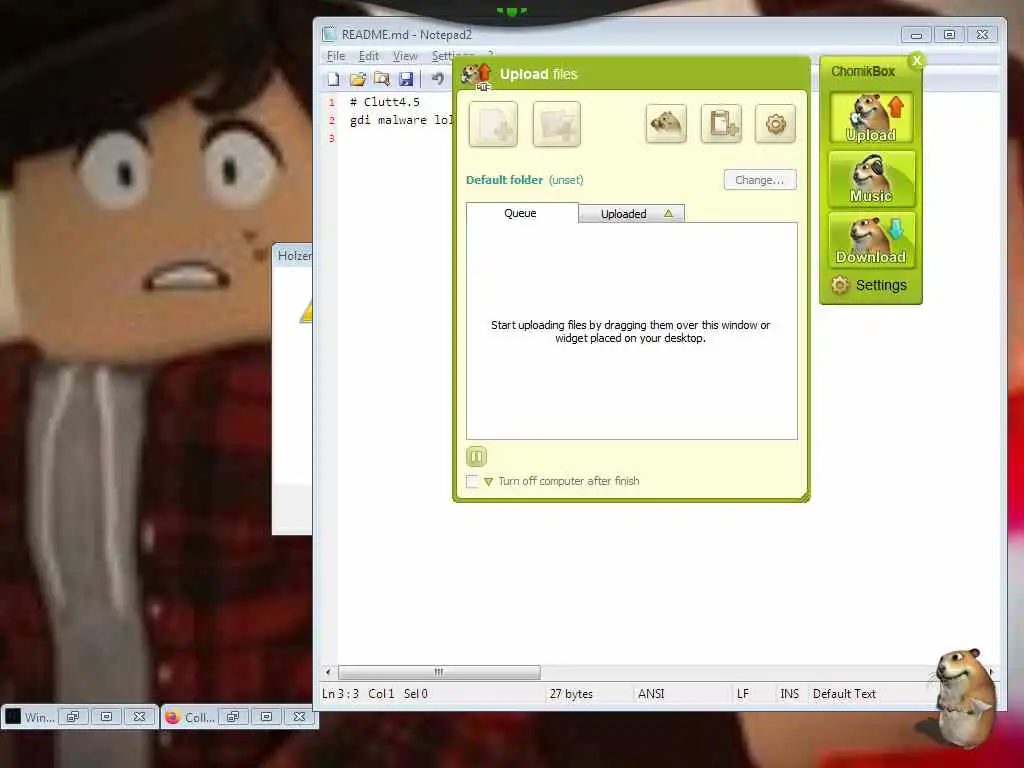Click the empty upload queue list area
This screenshot has height=768, width=1024.
632,331
